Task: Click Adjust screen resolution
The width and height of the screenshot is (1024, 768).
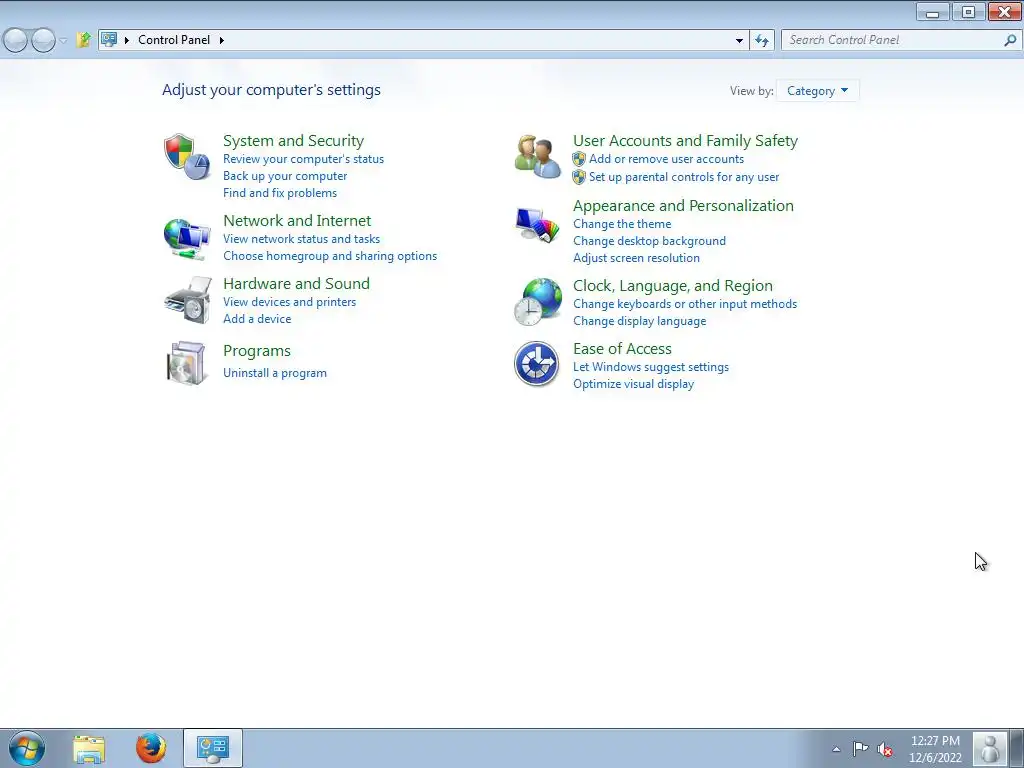Action: point(636,258)
